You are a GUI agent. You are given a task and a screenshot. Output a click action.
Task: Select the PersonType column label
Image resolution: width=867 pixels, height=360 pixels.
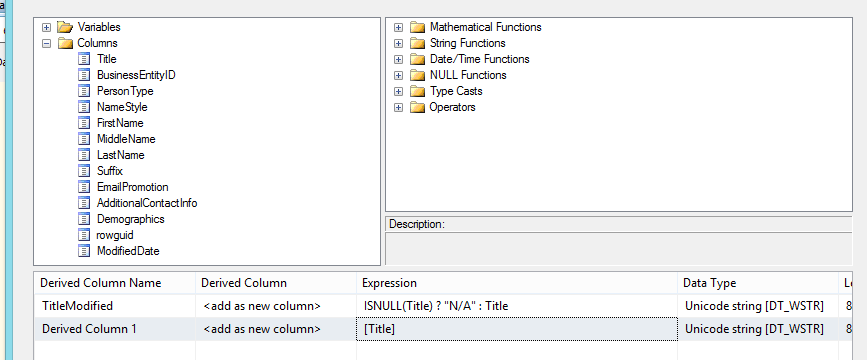point(125,91)
